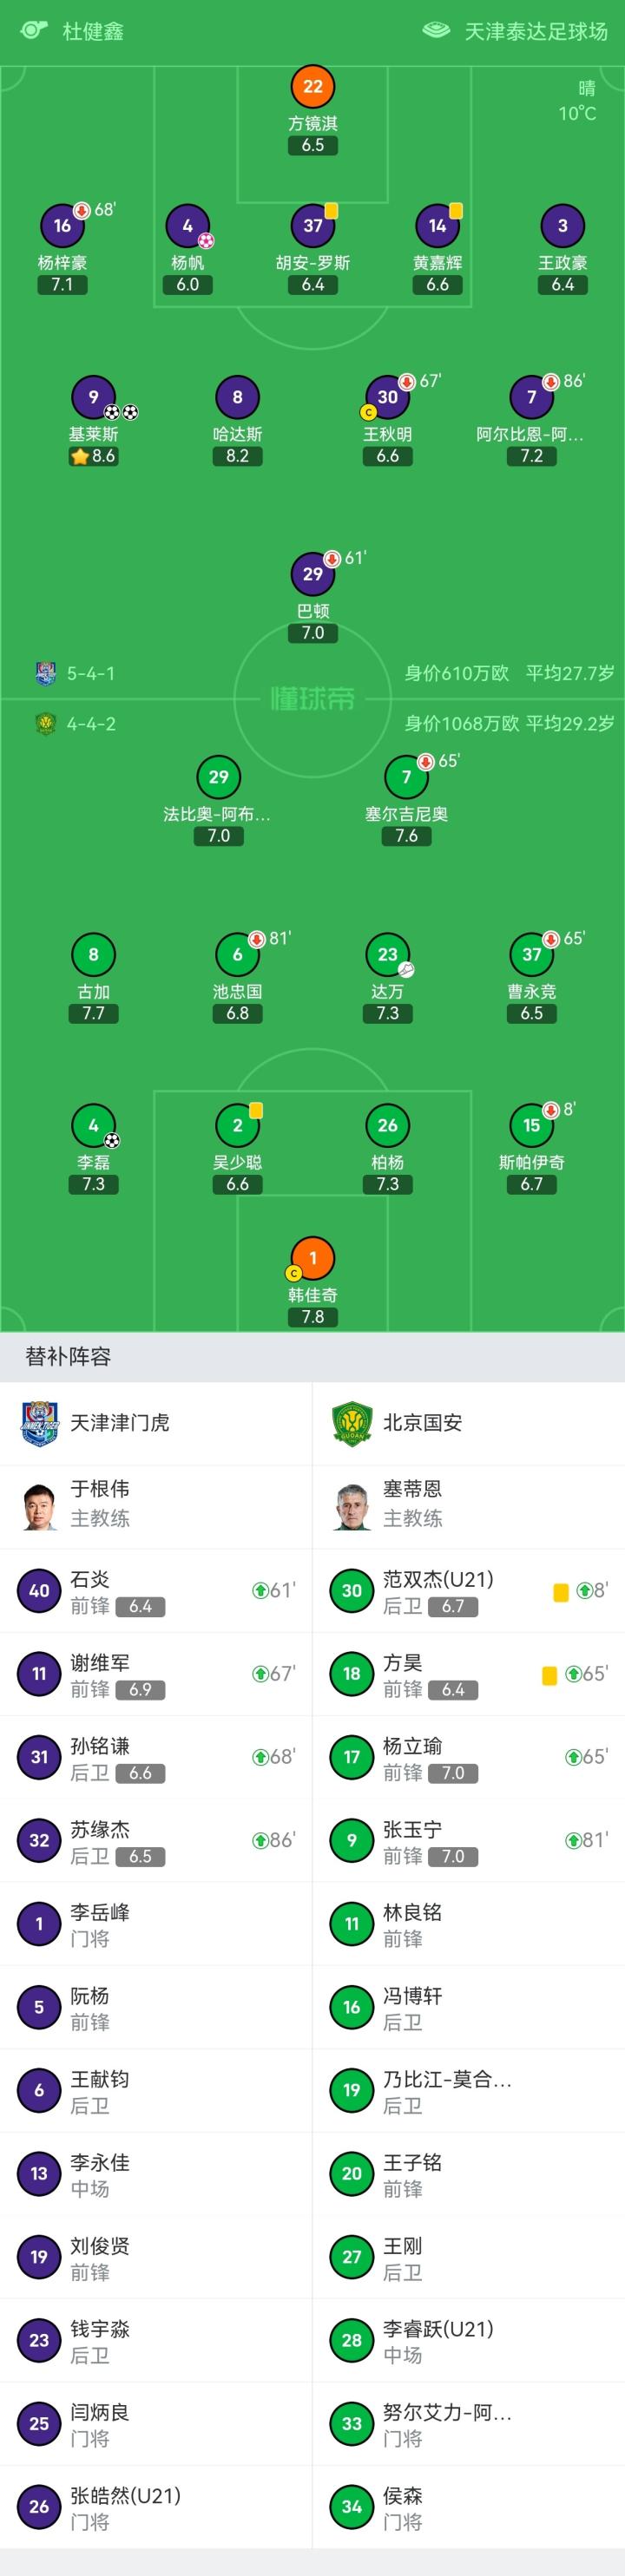Viewport: 625px width, 2576px height.
Task: Tap the 5-4-1 formation label
Action: [90, 673]
